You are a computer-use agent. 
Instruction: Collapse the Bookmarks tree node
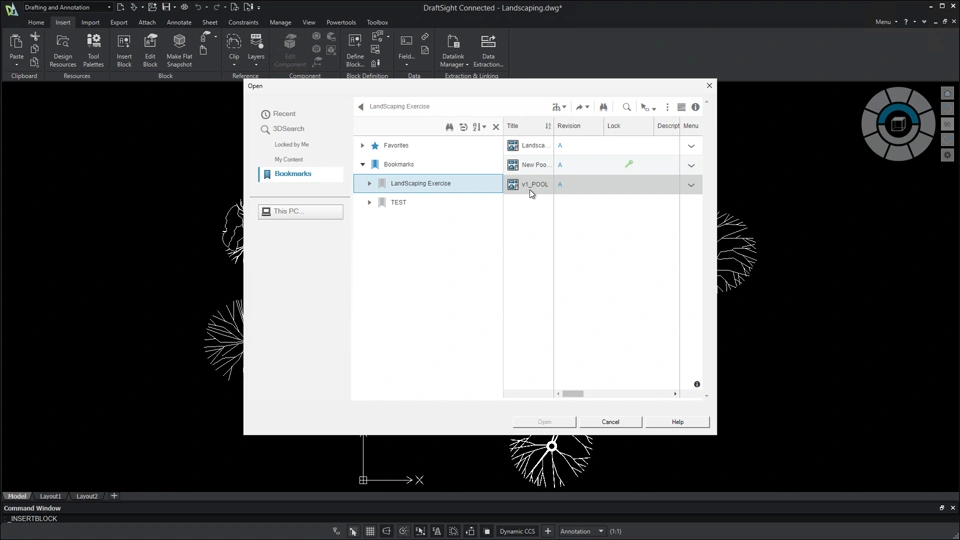[362, 165]
